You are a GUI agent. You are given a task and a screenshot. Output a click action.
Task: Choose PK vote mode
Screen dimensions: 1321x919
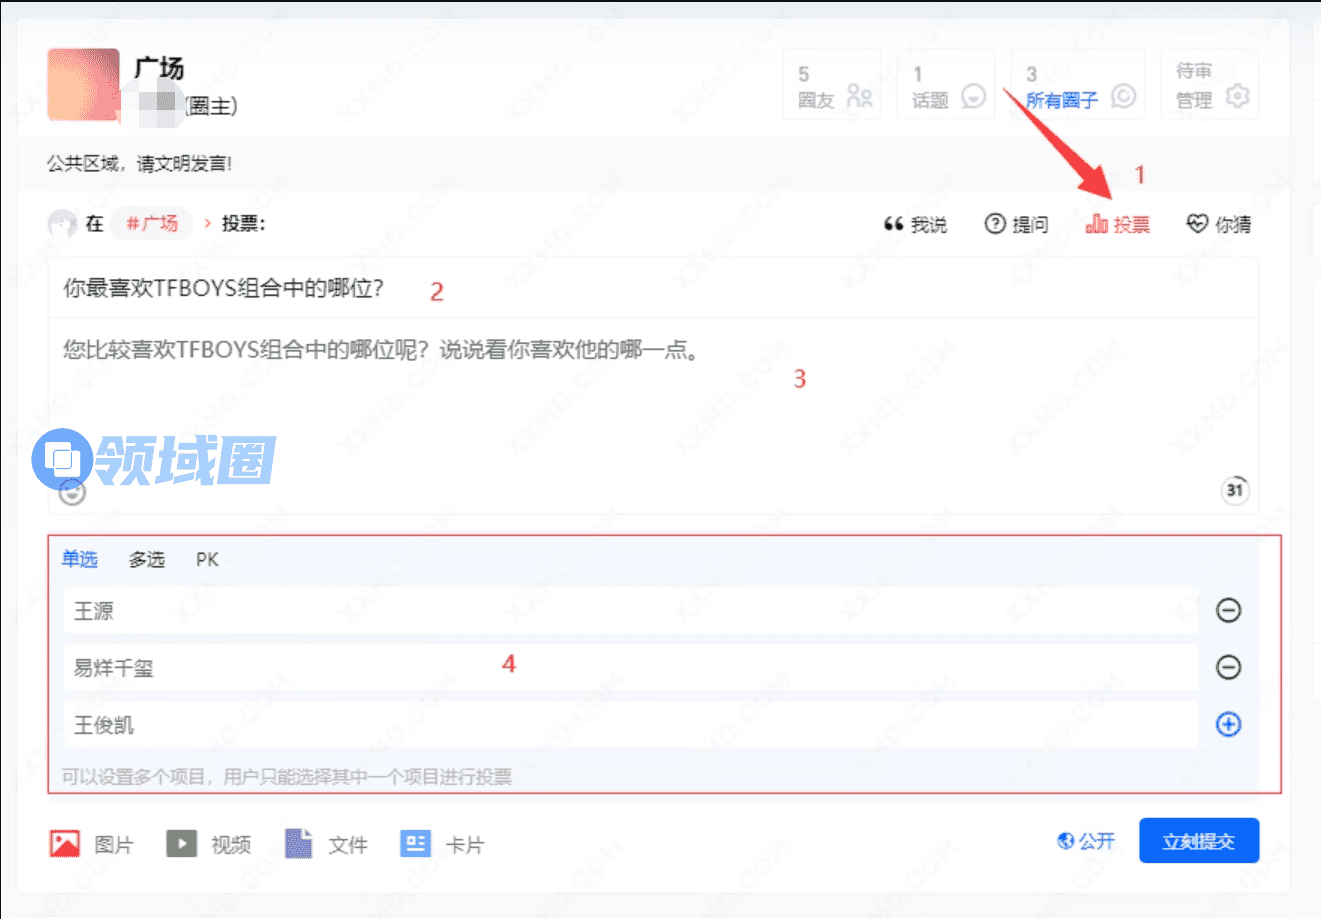pos(207,559)
